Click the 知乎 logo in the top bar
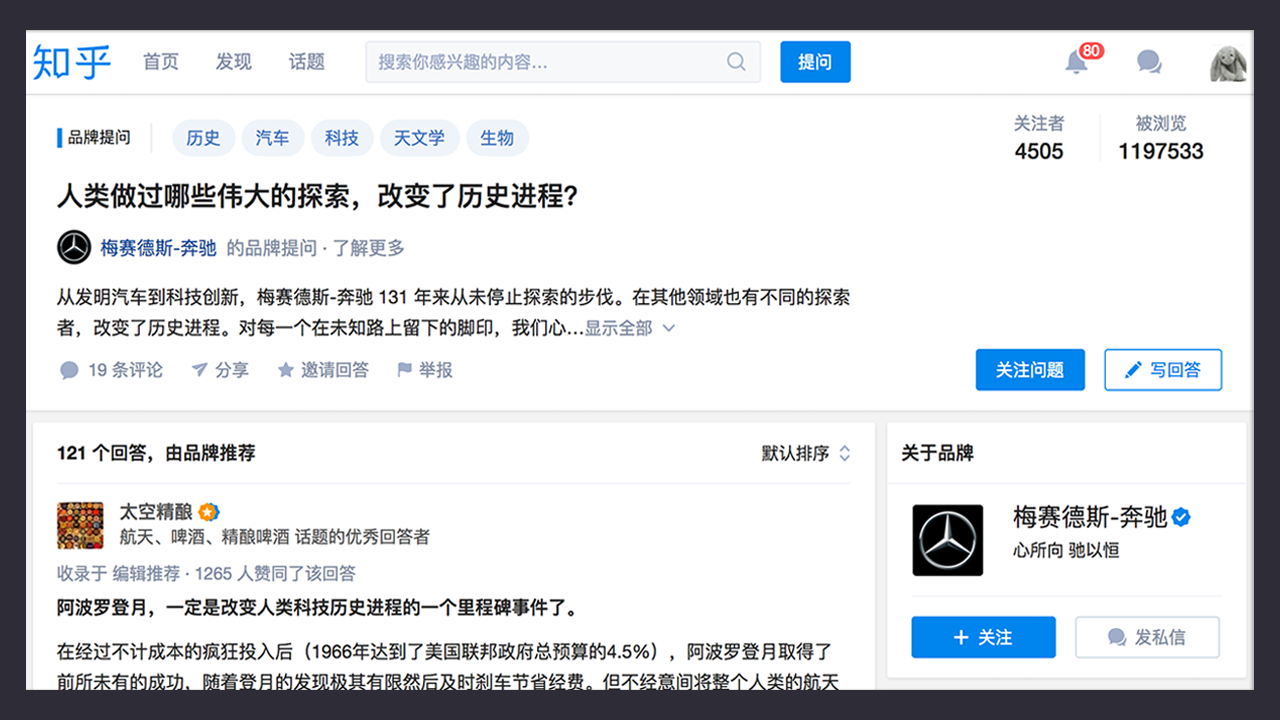The width and height of the screenshot is (1280, 720). click(x=71, y=61)
